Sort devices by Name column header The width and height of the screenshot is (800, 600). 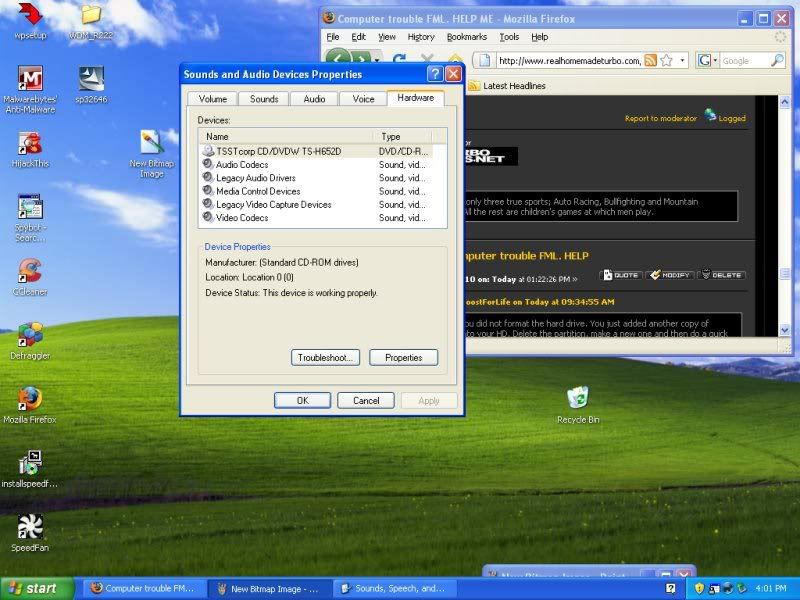pyautogui.click(x=286, y=137)
